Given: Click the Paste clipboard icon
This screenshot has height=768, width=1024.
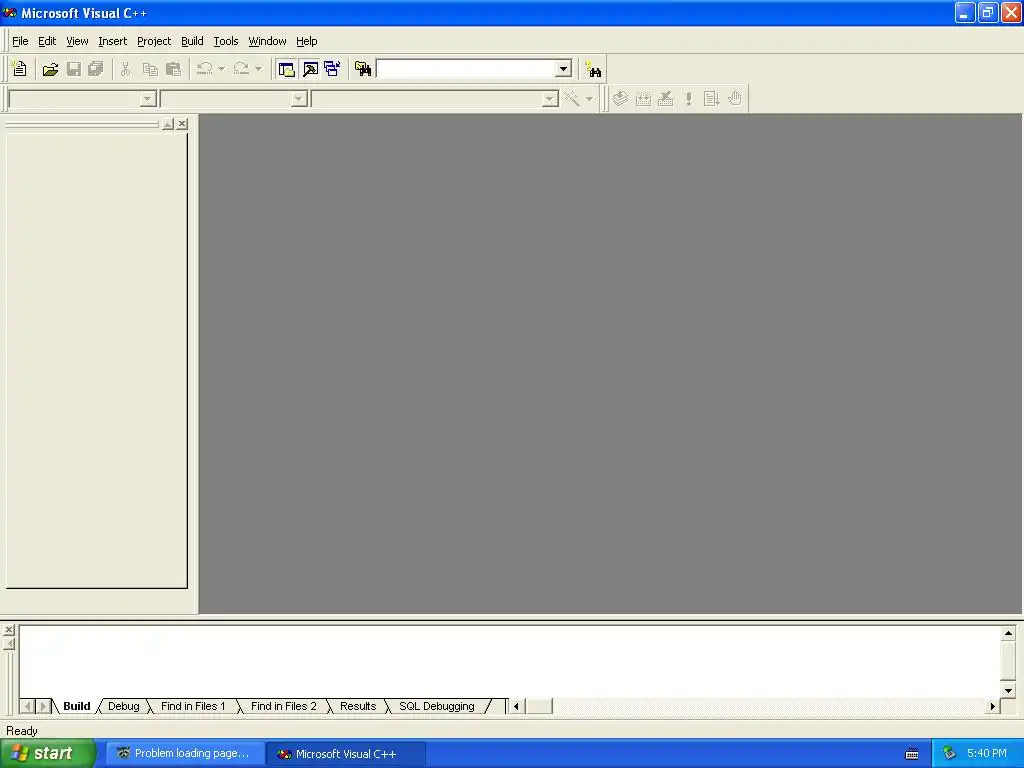Looking at the screenshot, I should (x=173, y=69).
